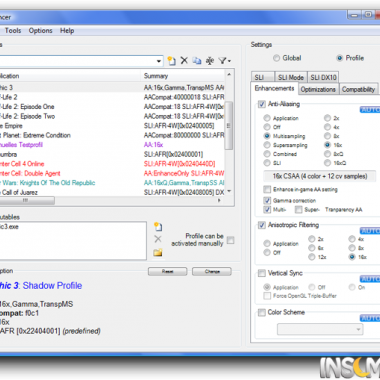380x380 pixels.
Task: Click the new profile icon
Action: pos(171,61)
